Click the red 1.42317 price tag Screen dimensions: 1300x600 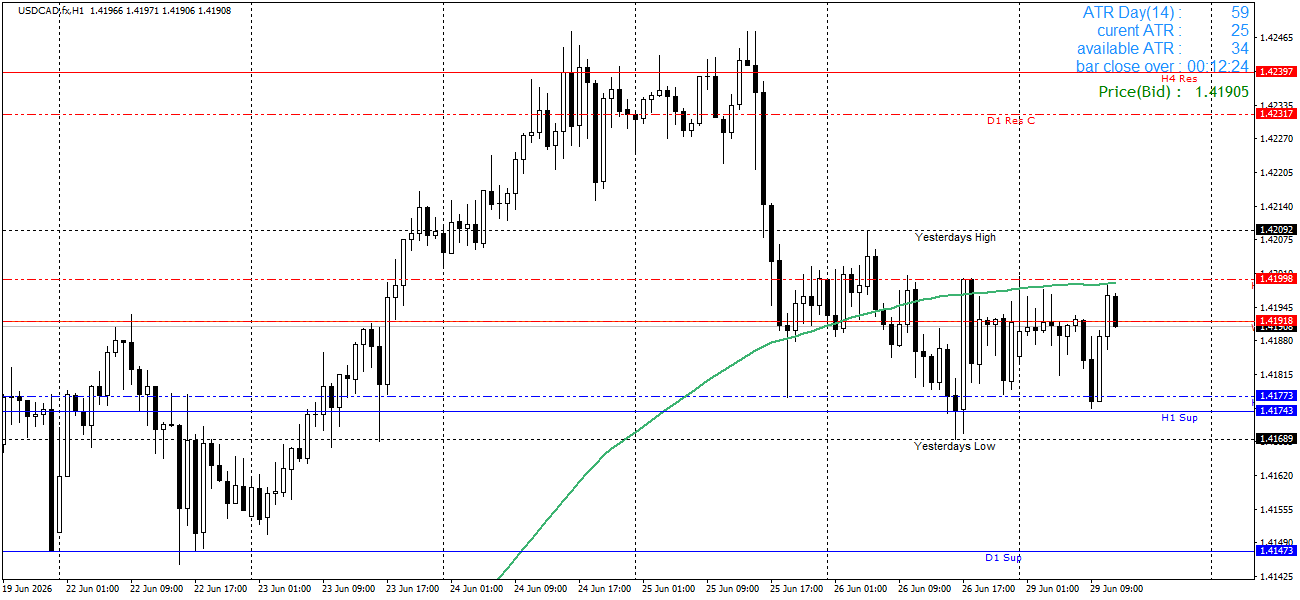coord(1276,114)
